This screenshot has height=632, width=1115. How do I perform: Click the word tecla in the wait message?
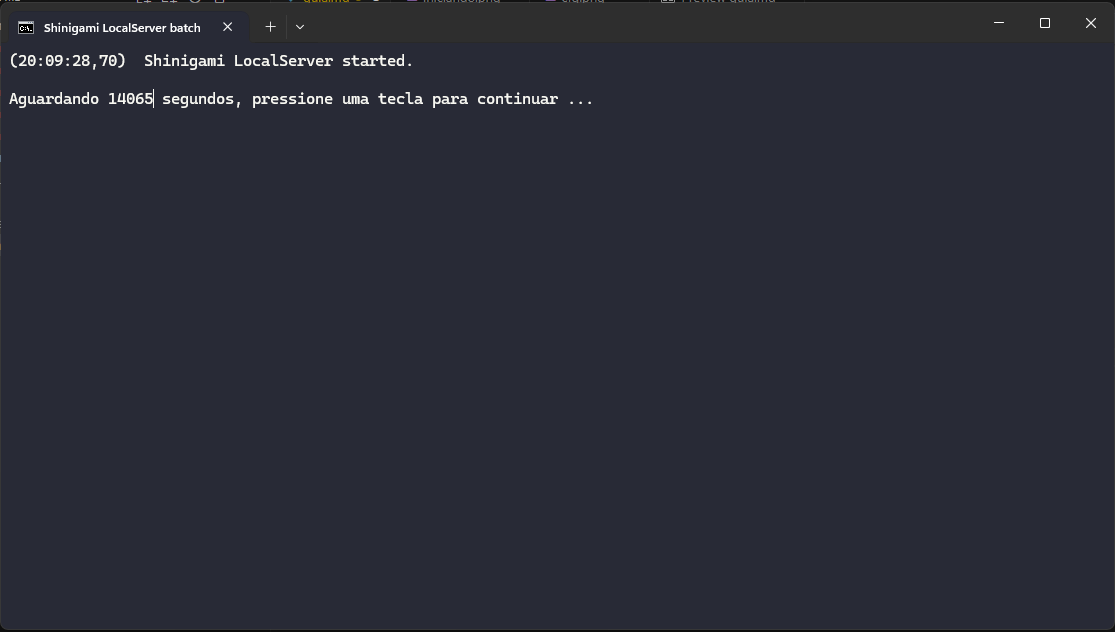[x=400, y=99]
